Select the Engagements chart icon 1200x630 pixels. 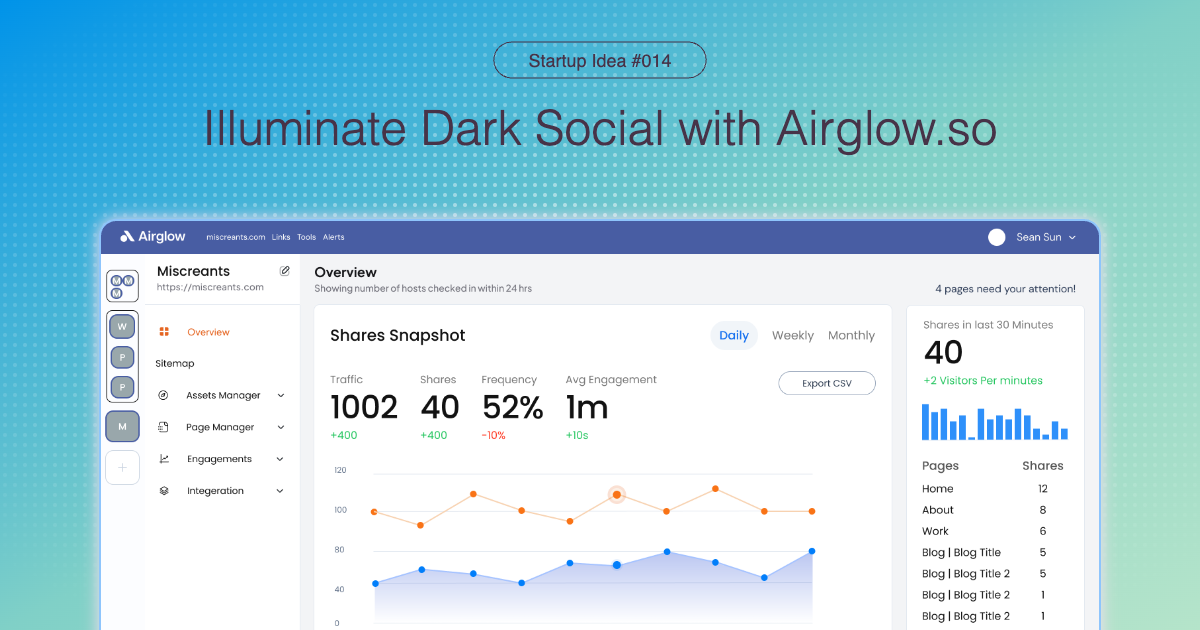click(x=163, y=458)
